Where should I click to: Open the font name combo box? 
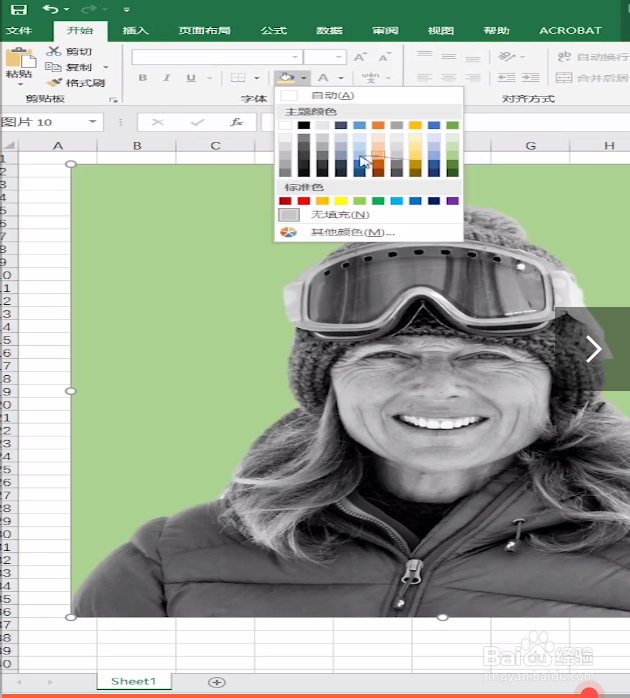(x=217, y=57)
